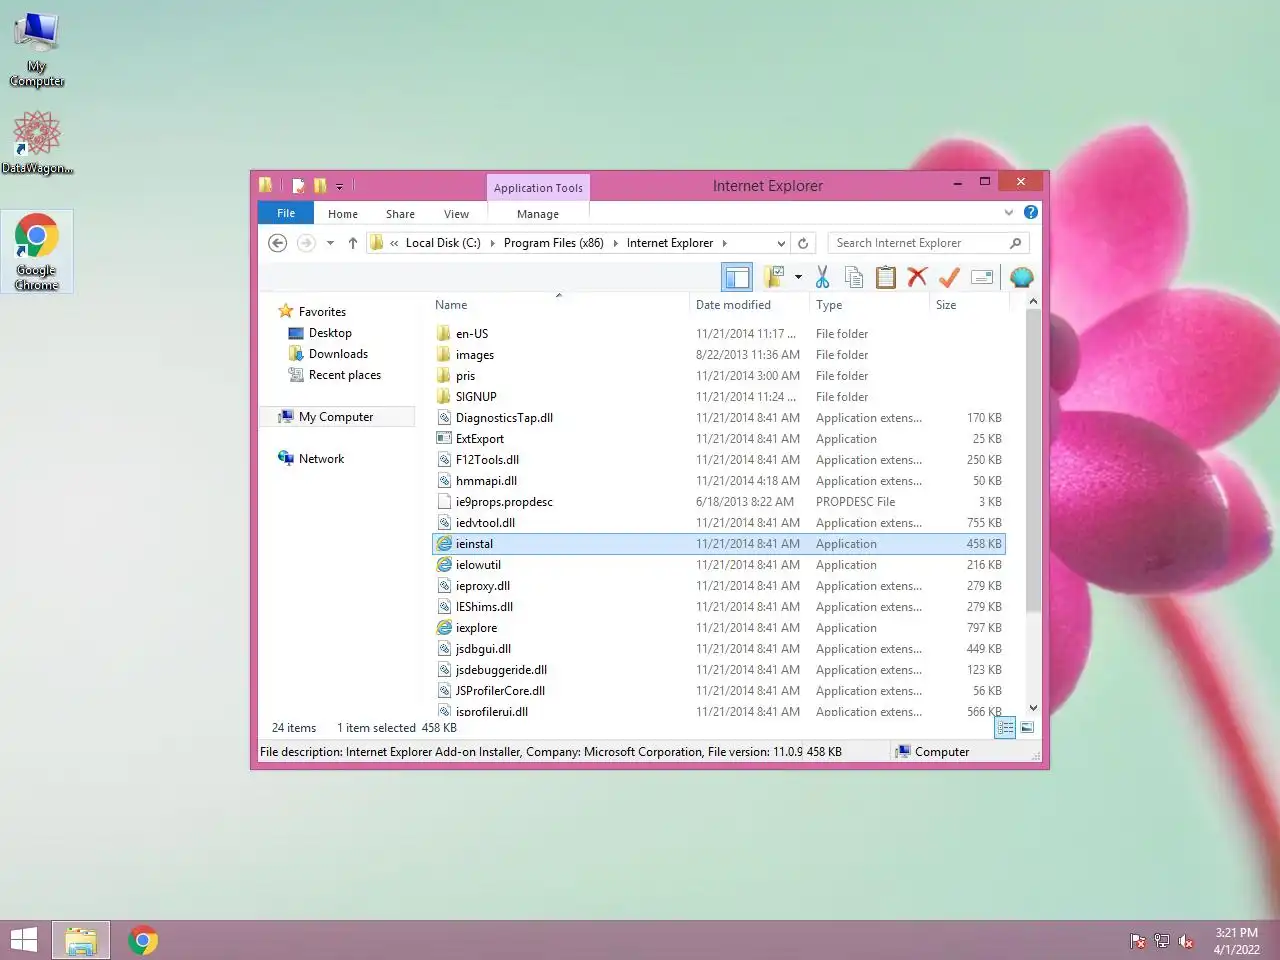Switch to large icons view button
The height and width of the screenshot is (960, 1280).
[1027, 728]
